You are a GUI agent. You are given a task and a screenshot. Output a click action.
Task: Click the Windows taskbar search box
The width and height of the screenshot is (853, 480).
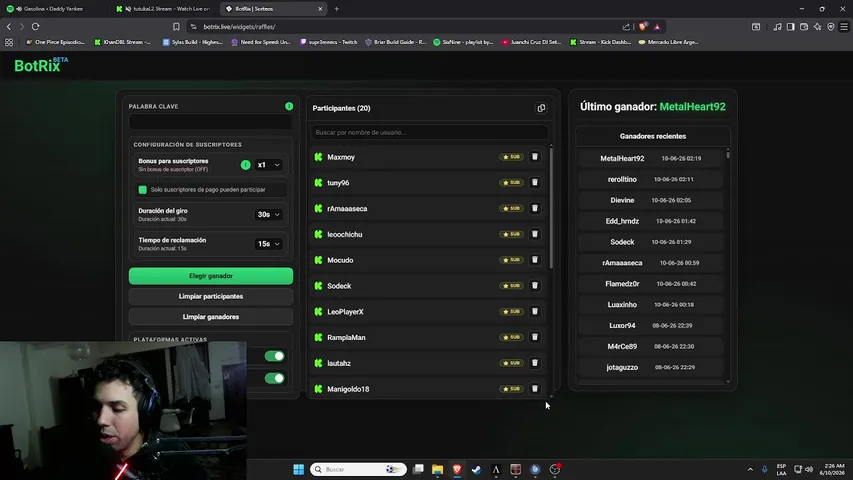pos(358,469)
